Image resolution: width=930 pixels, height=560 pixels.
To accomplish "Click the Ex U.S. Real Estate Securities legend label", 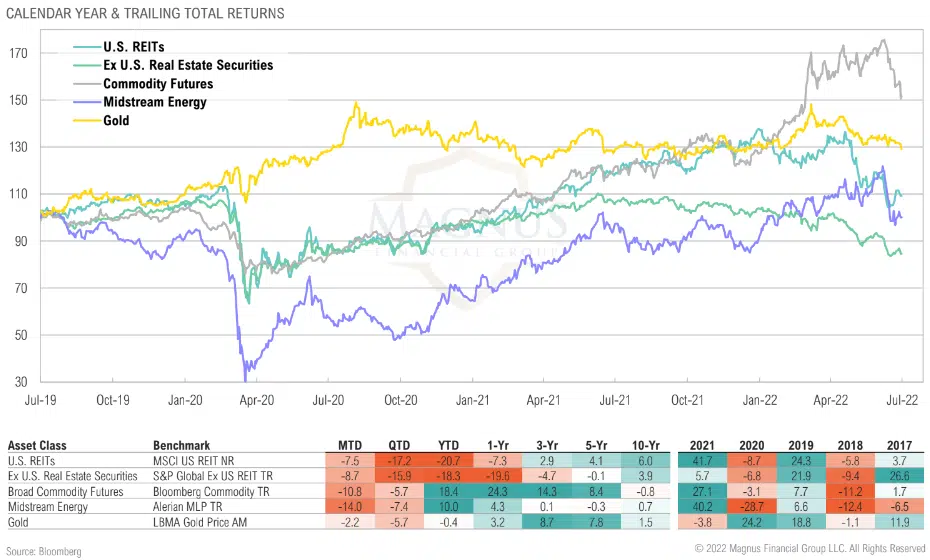I will coord(188,65).
